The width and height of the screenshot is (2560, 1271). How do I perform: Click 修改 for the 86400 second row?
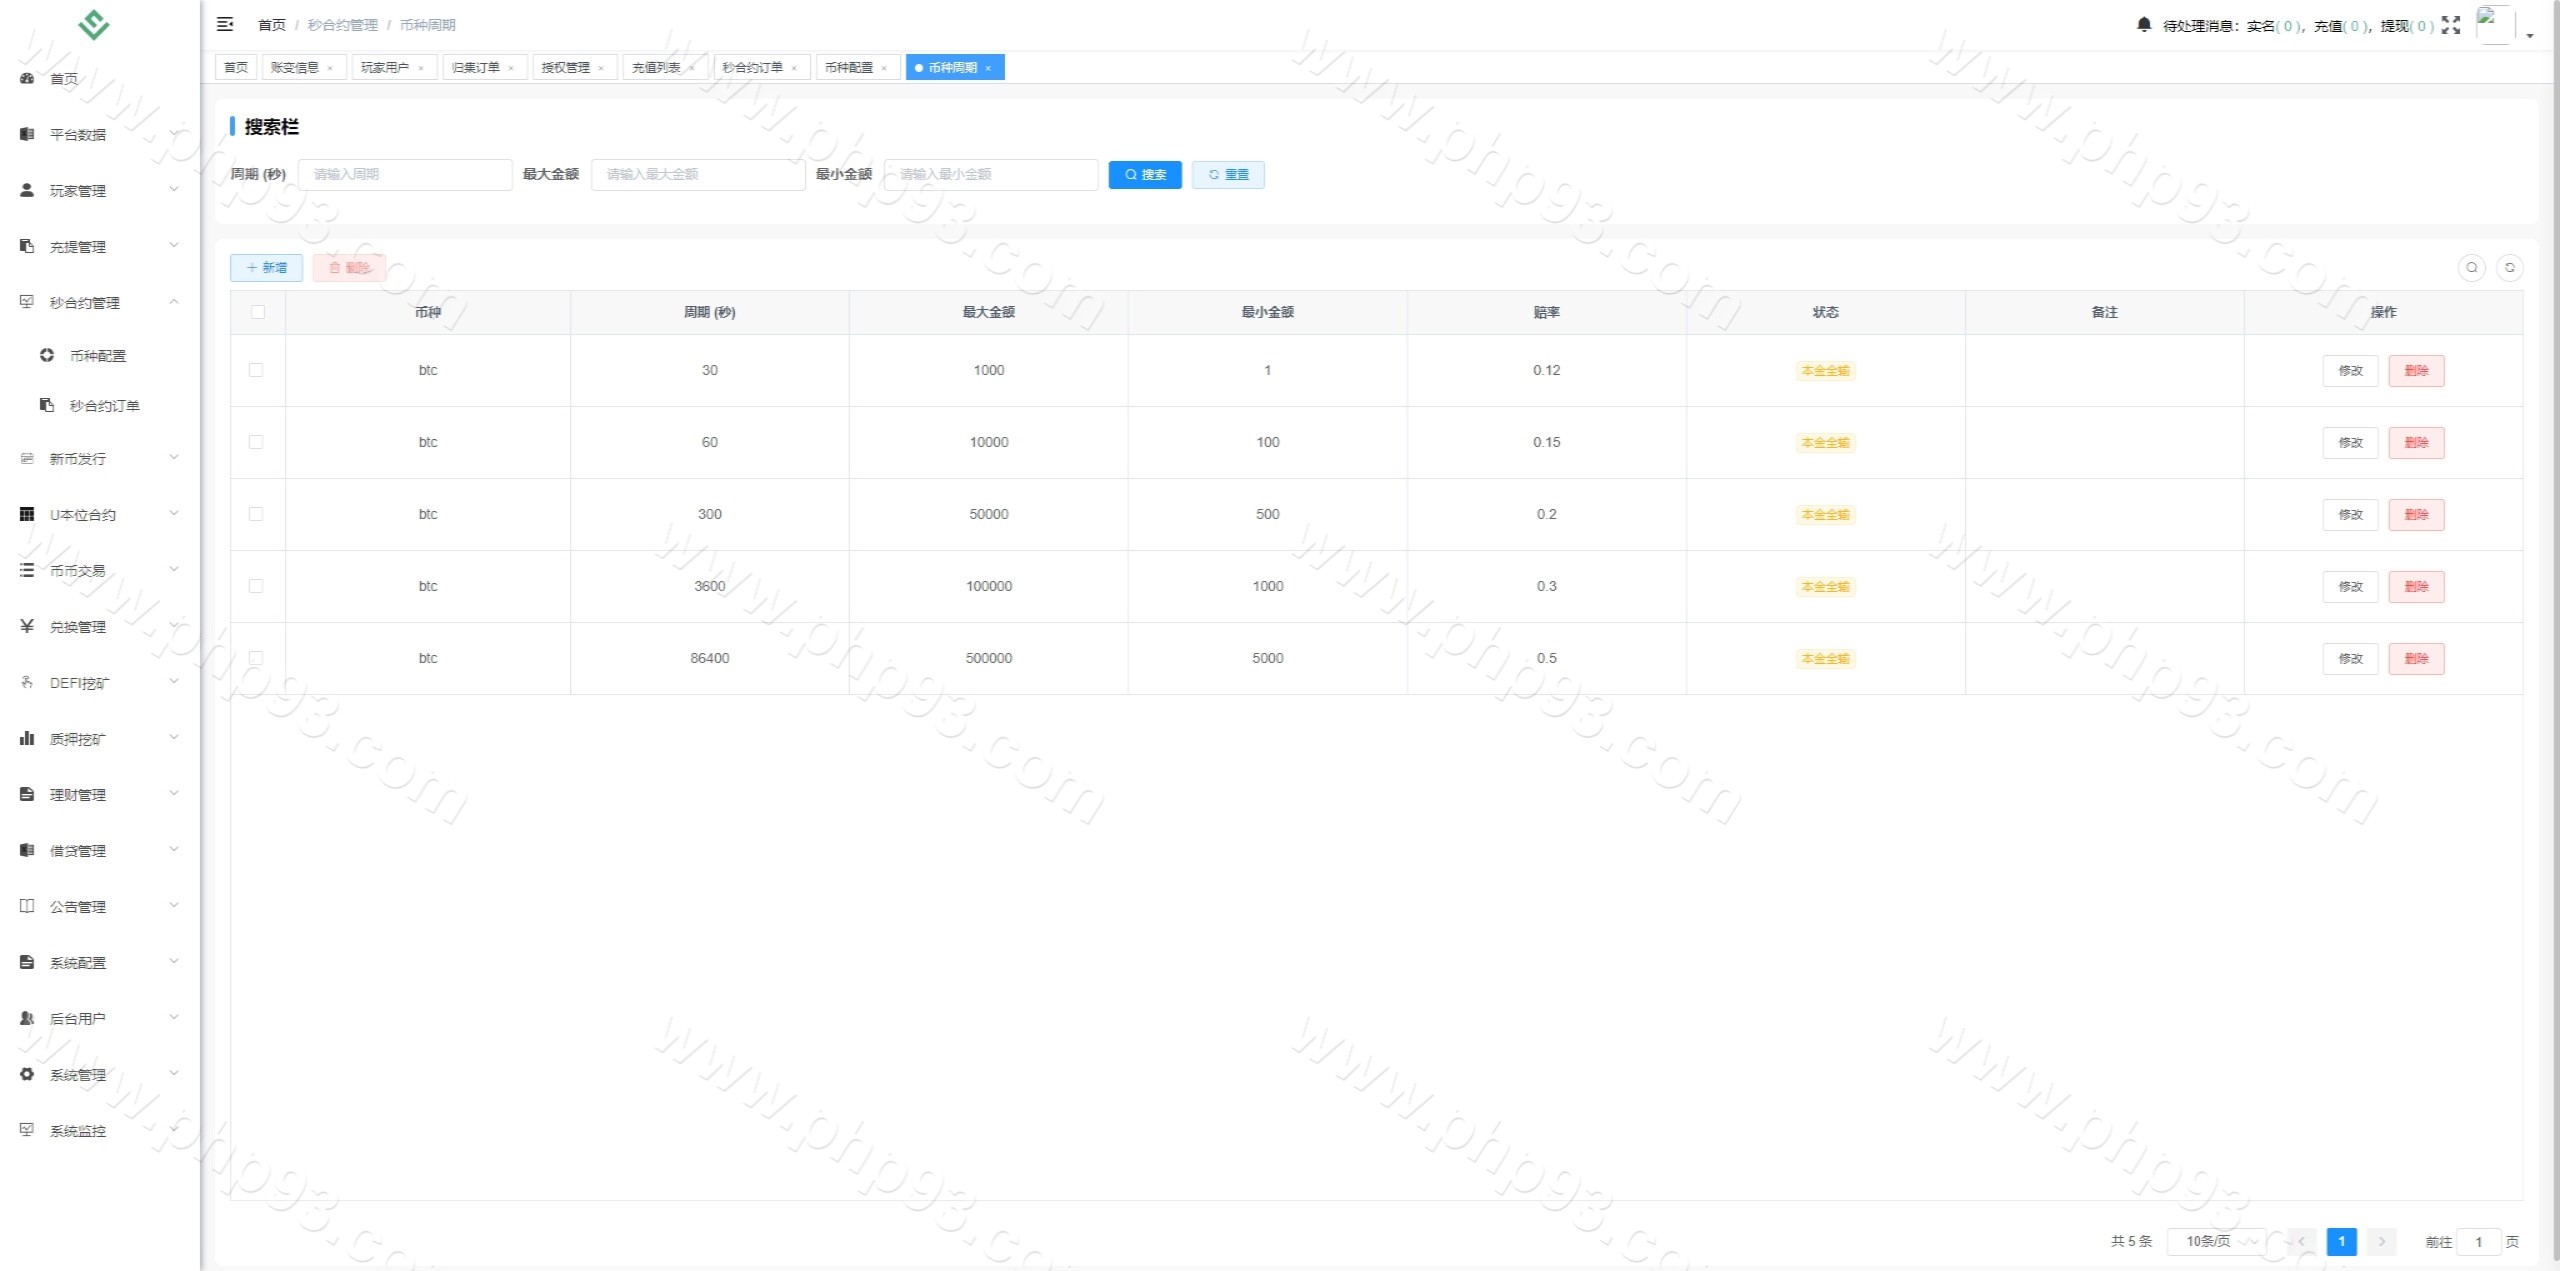[x=2349, y=658]
